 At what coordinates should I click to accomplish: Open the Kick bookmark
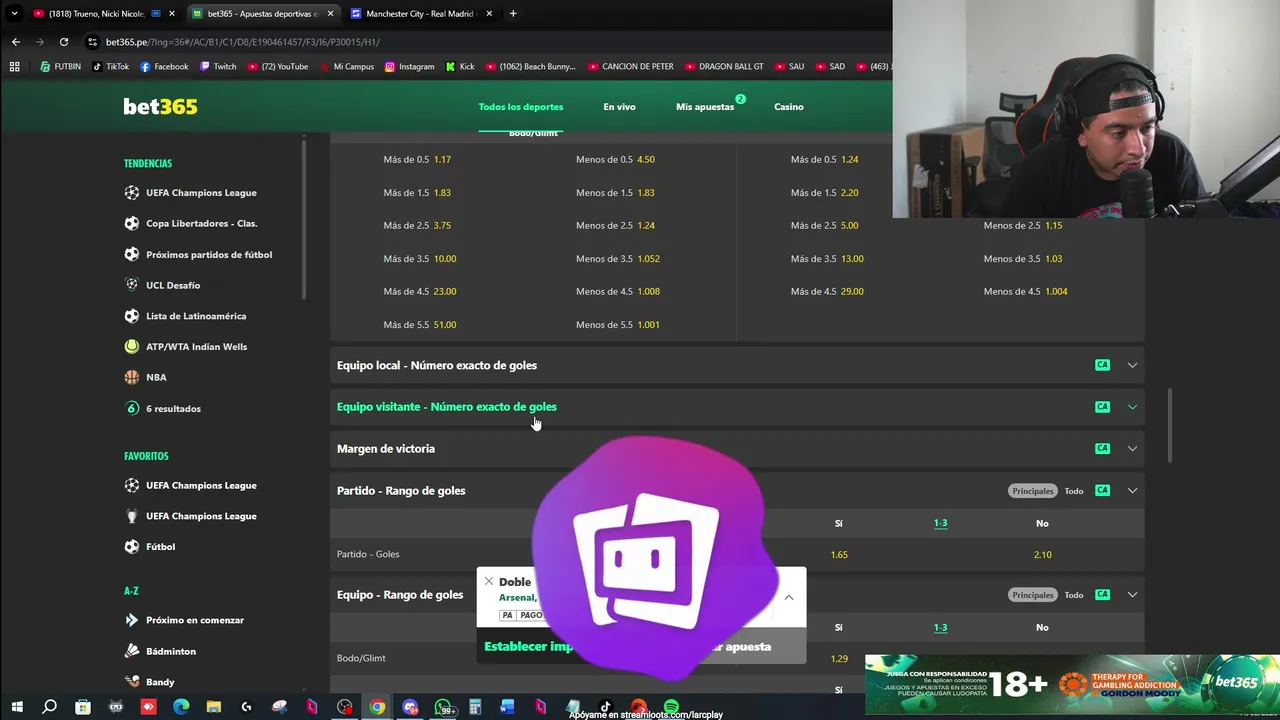point(460,67)
